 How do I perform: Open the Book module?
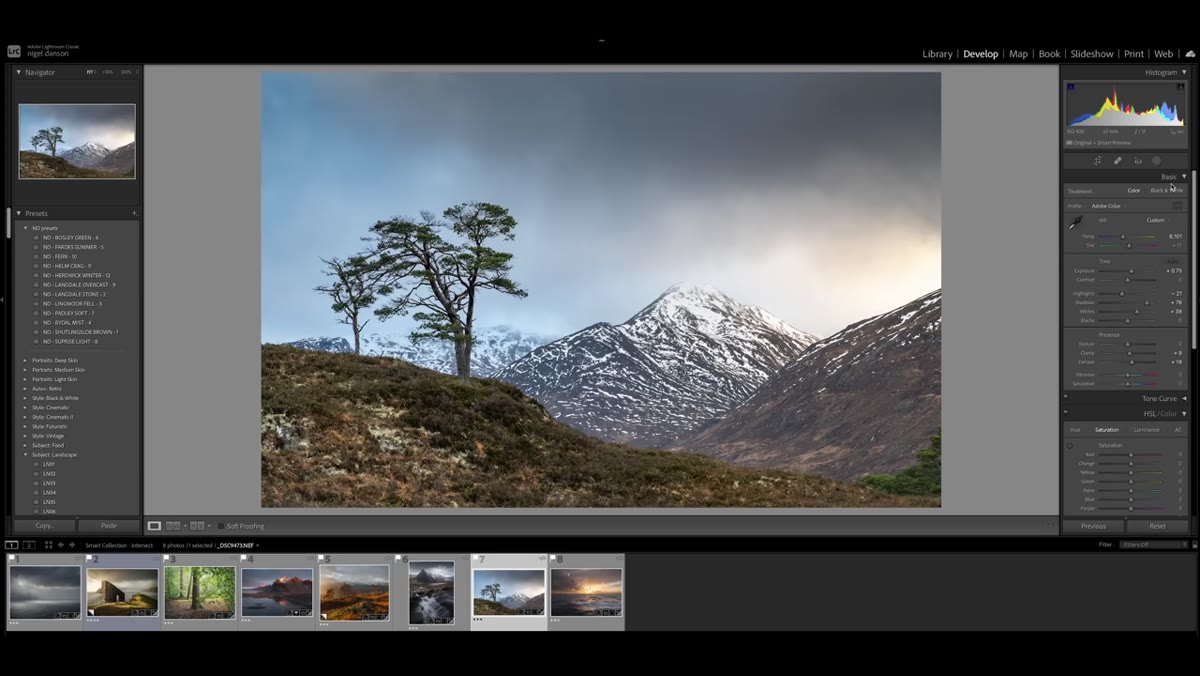coord(1049,54)
